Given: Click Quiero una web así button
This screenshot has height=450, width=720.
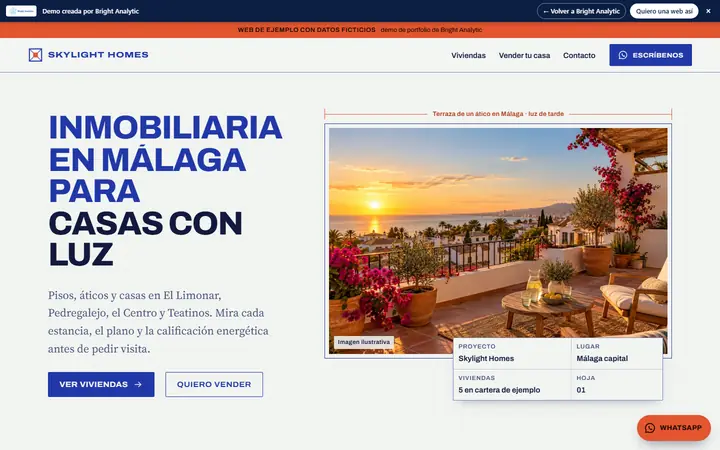Looking at the screenshot, I should point(664,11).
